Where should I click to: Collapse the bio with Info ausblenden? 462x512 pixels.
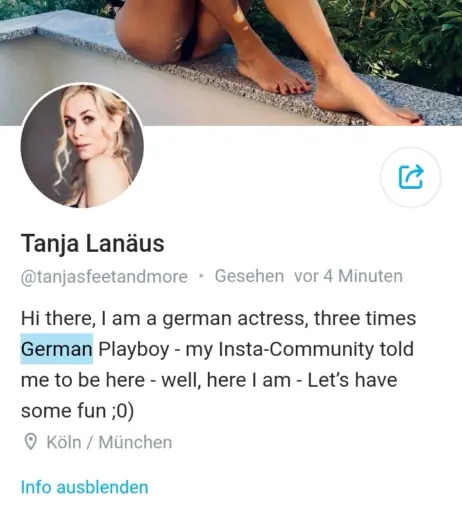(x=84, y=487)
